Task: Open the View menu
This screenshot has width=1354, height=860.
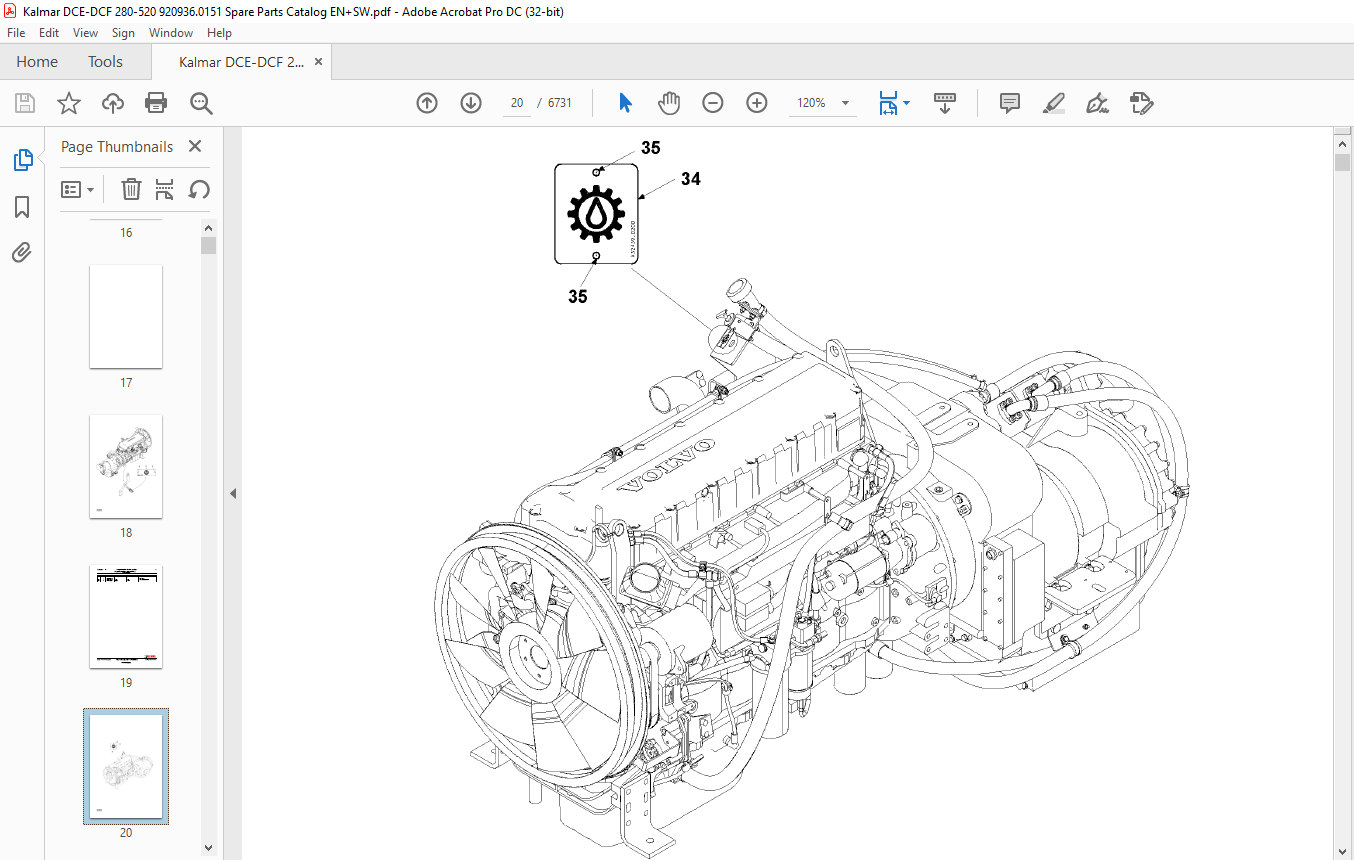Action: click(x=85, y=33)
